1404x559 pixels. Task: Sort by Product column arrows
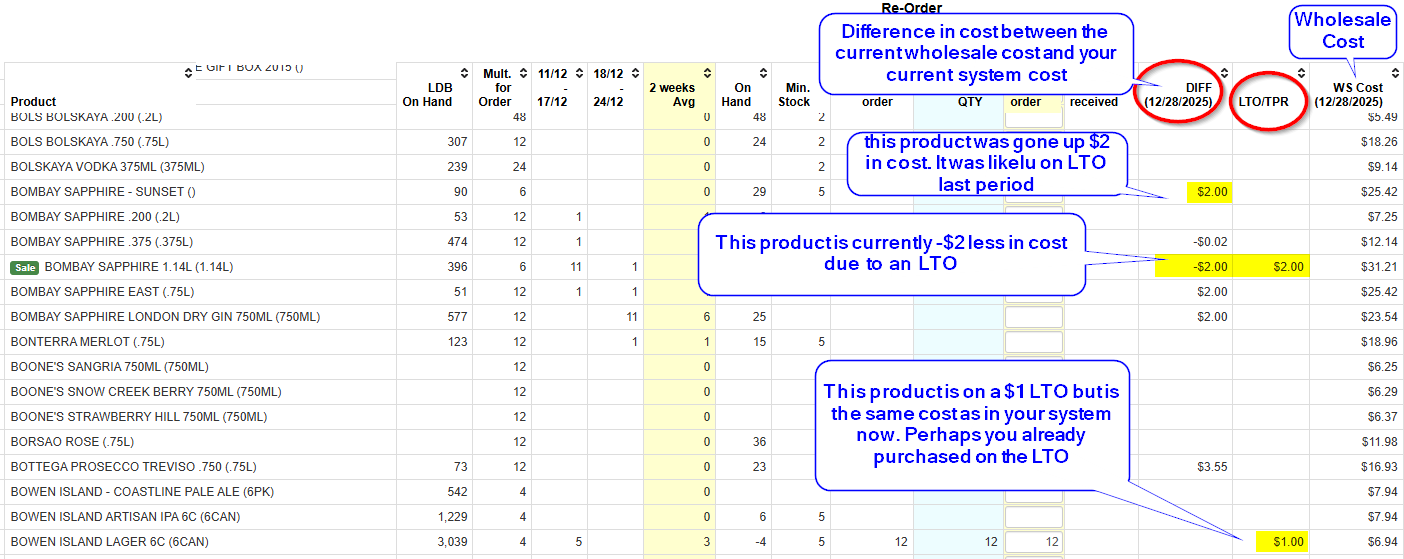(186, 73)
